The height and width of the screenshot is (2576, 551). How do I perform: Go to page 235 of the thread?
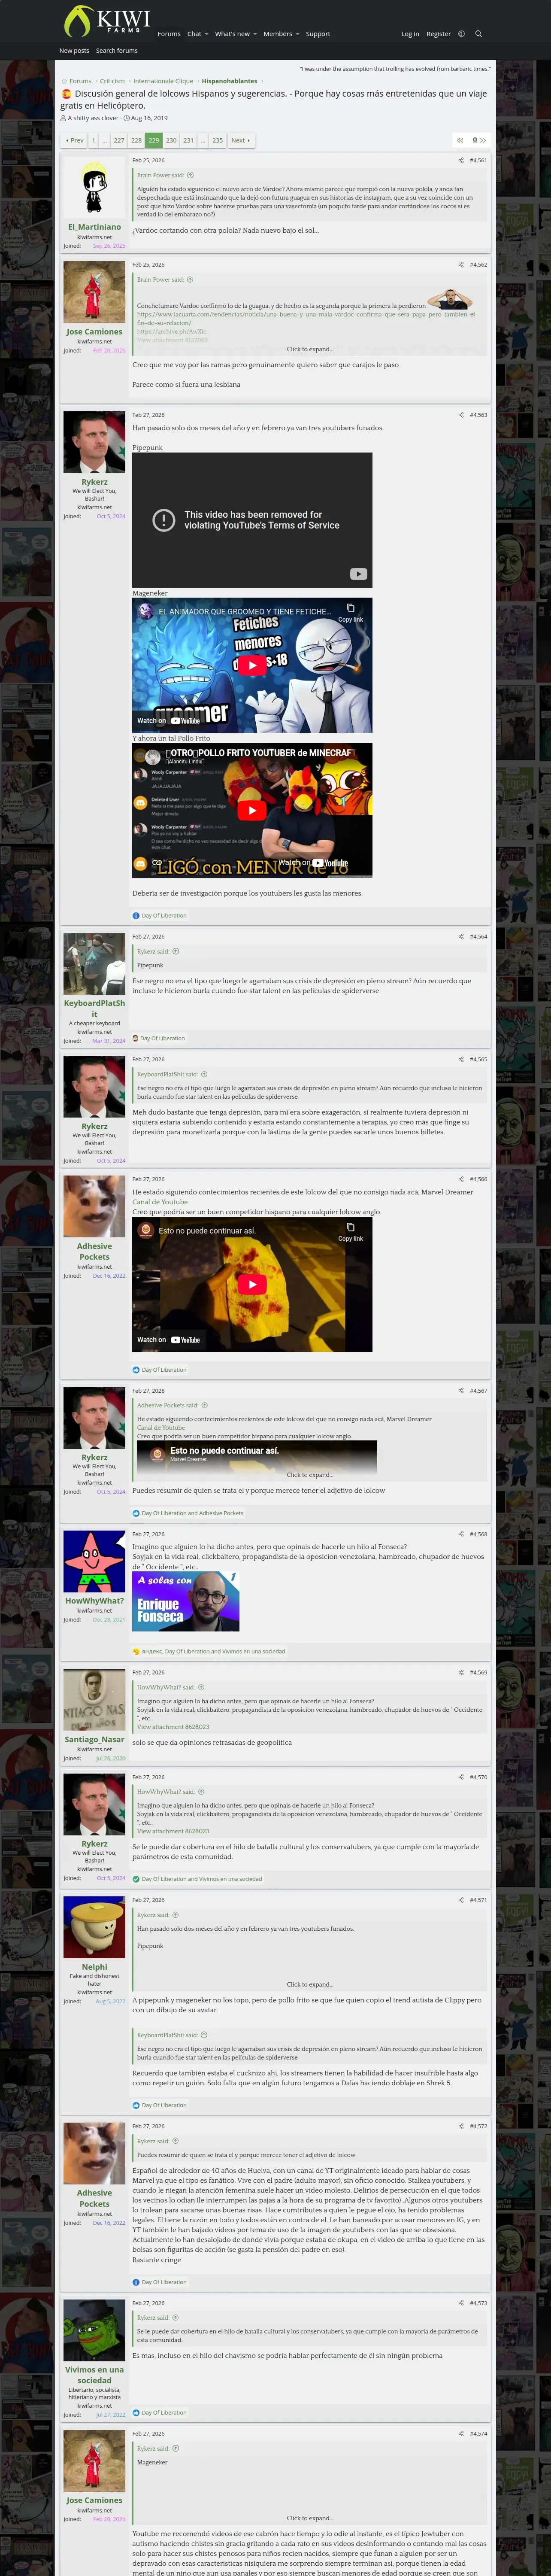(217, 140)
